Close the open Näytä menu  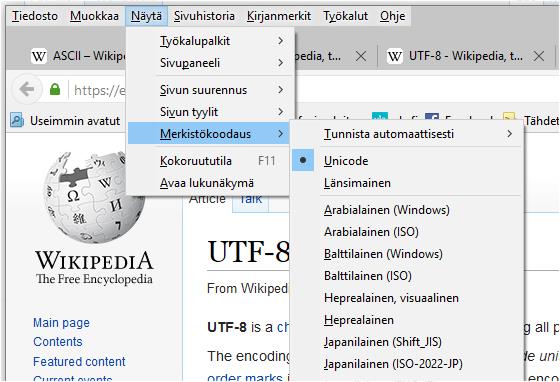click(x=146, y=16)
